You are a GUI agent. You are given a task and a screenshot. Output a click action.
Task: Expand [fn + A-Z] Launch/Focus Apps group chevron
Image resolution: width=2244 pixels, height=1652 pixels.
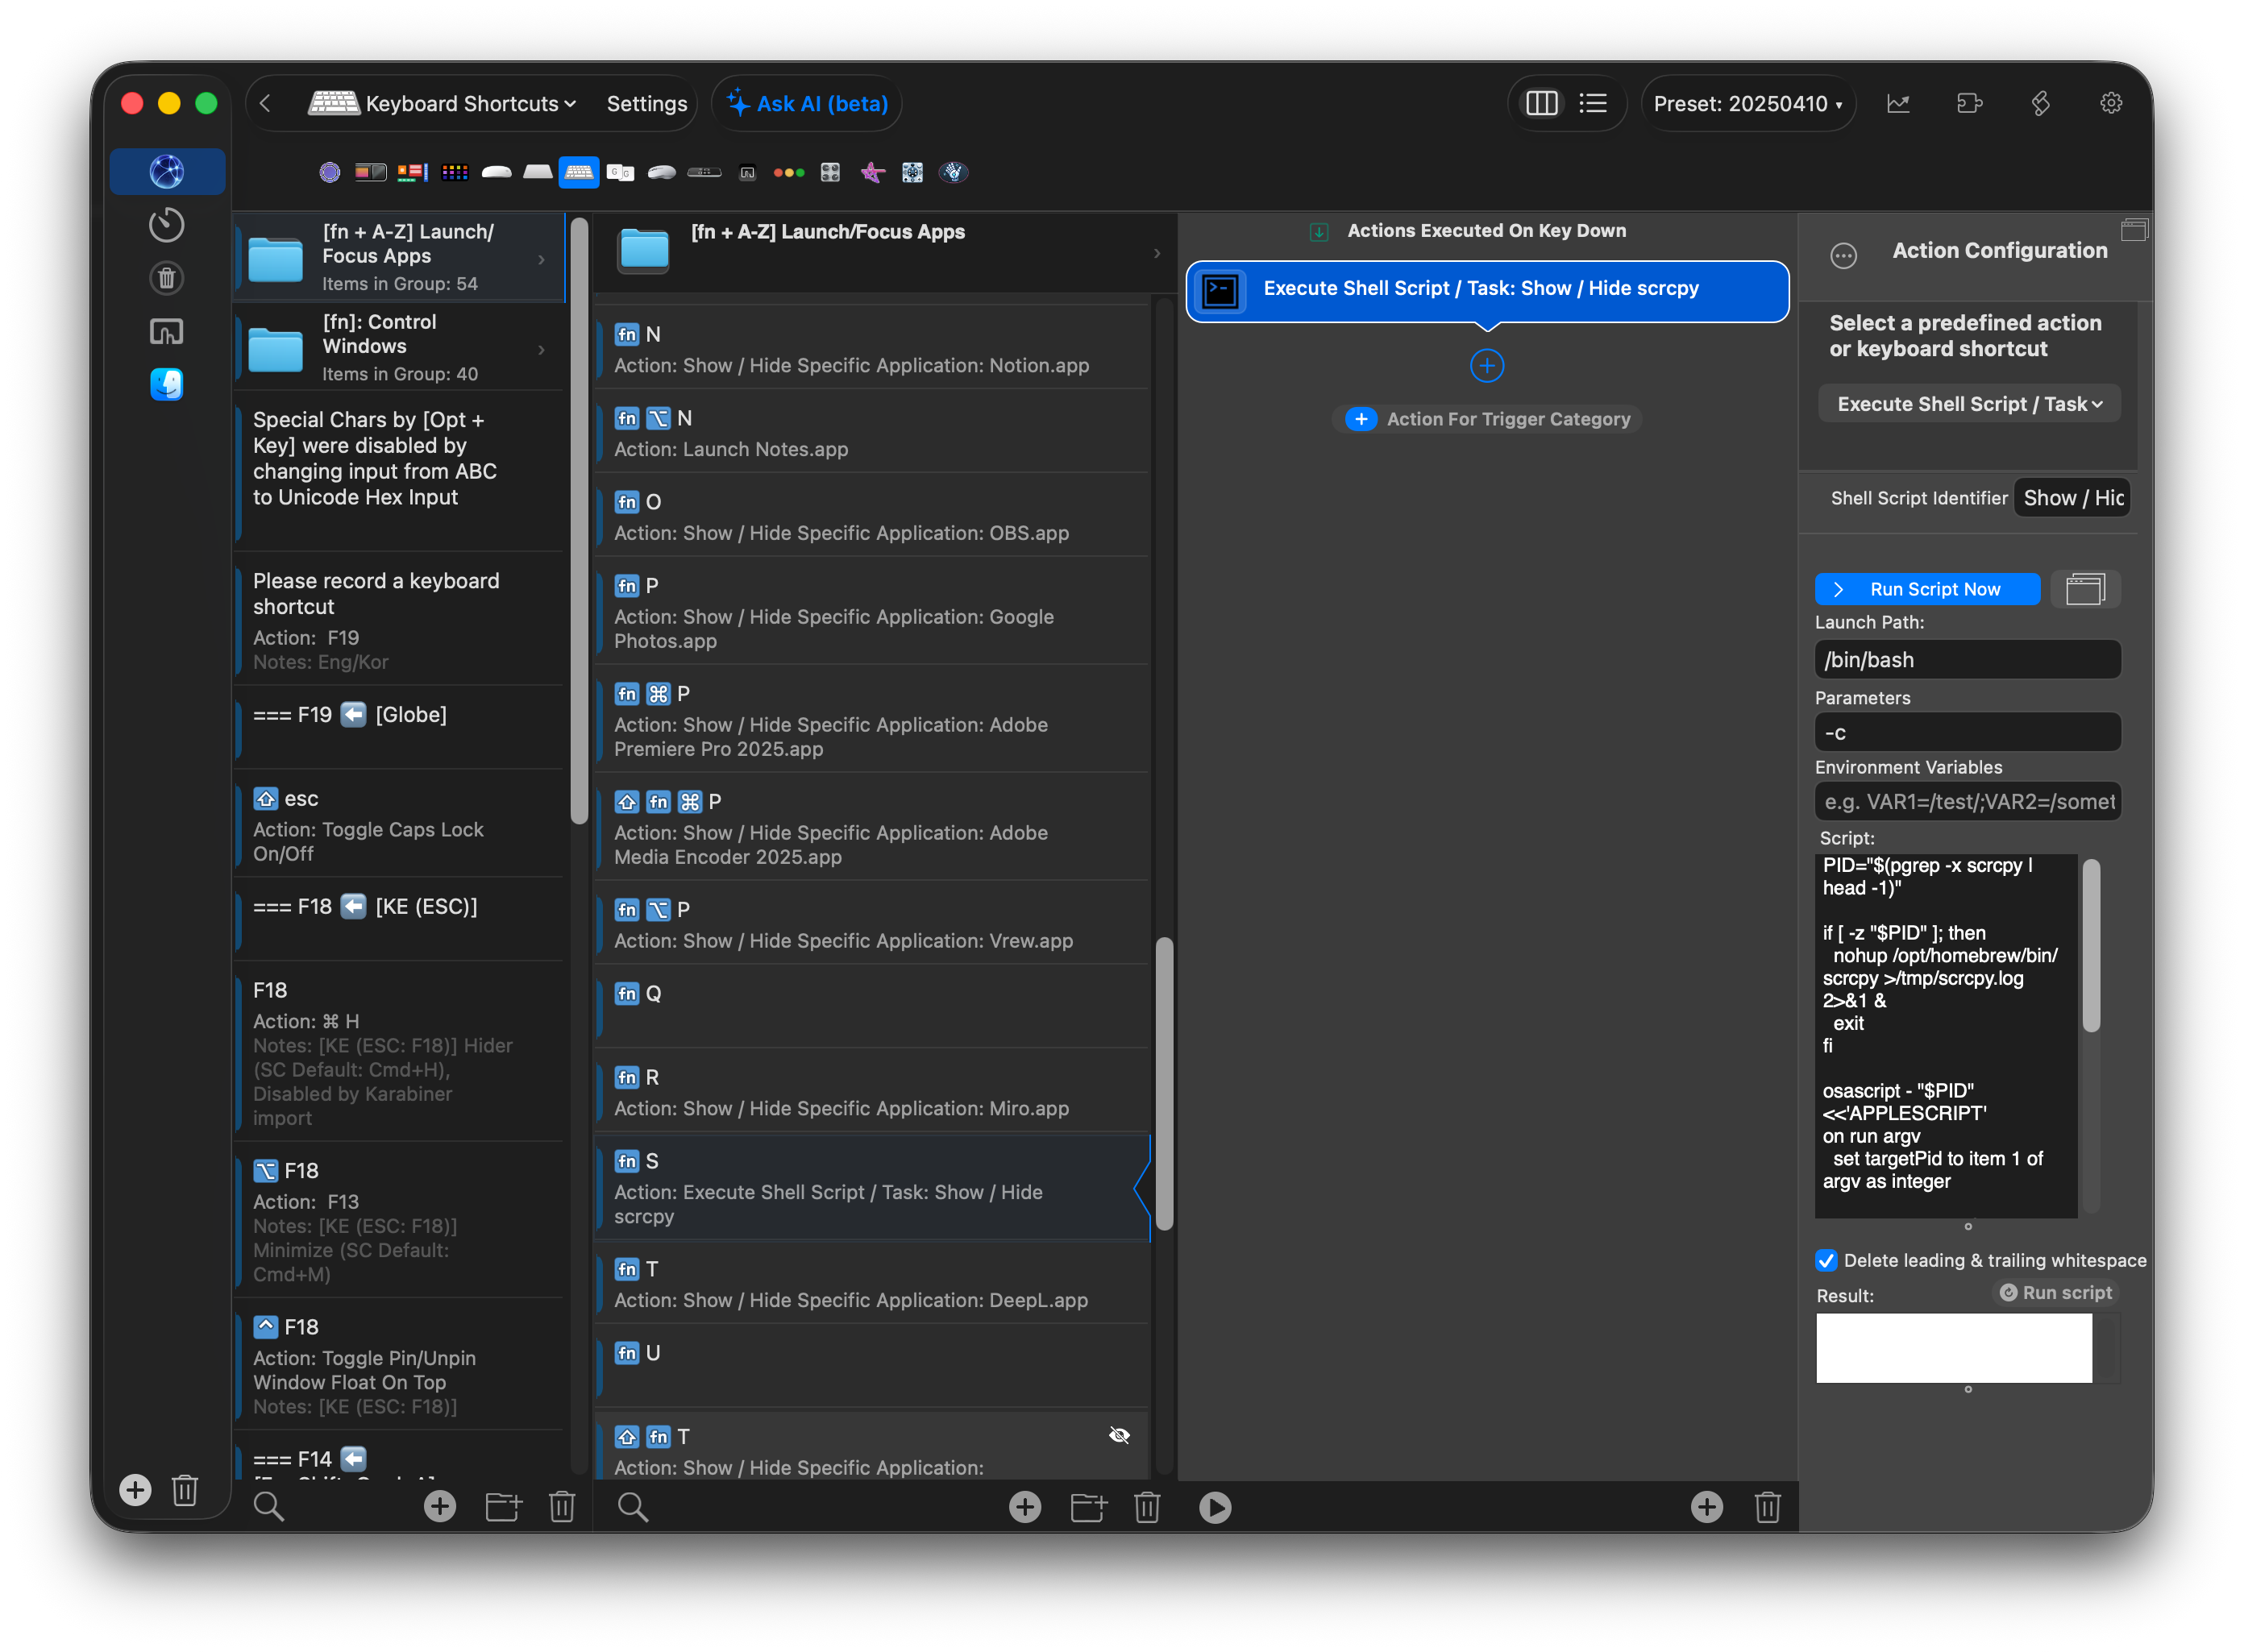(541, 259)
